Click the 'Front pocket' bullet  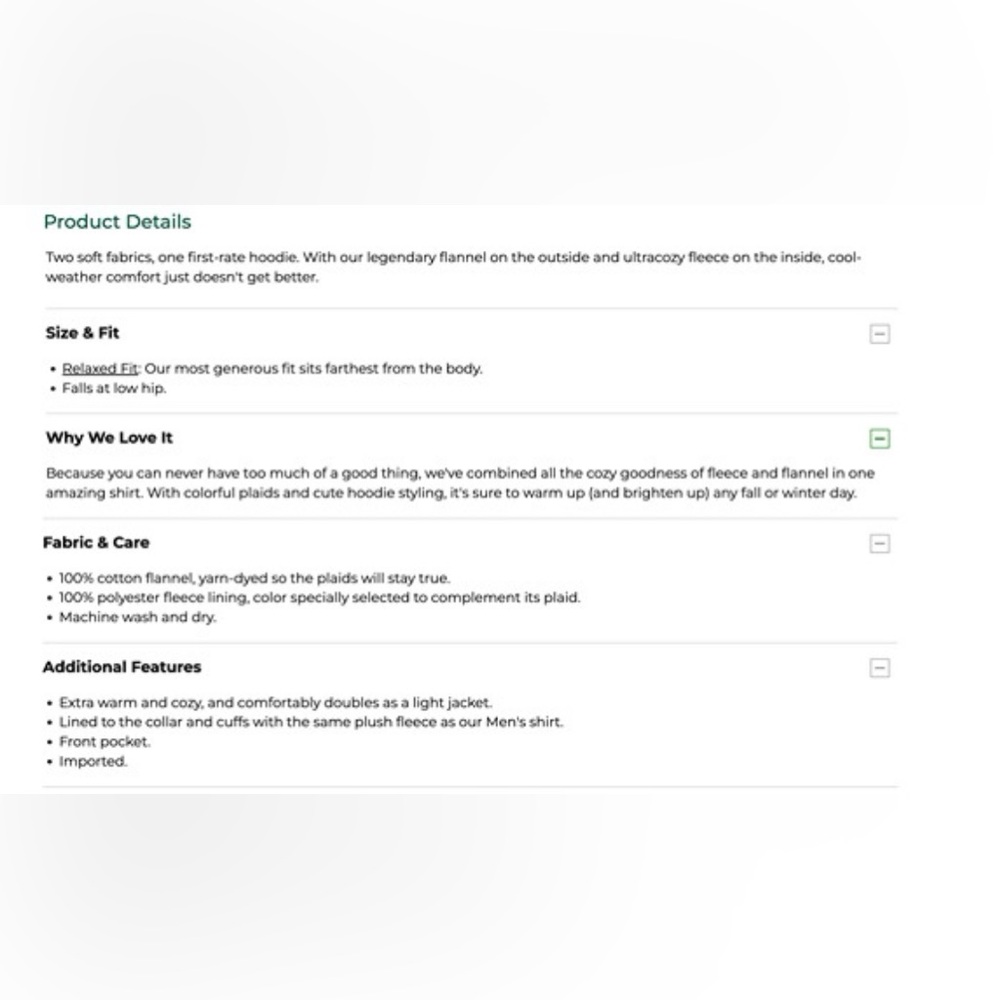[104, 741]
